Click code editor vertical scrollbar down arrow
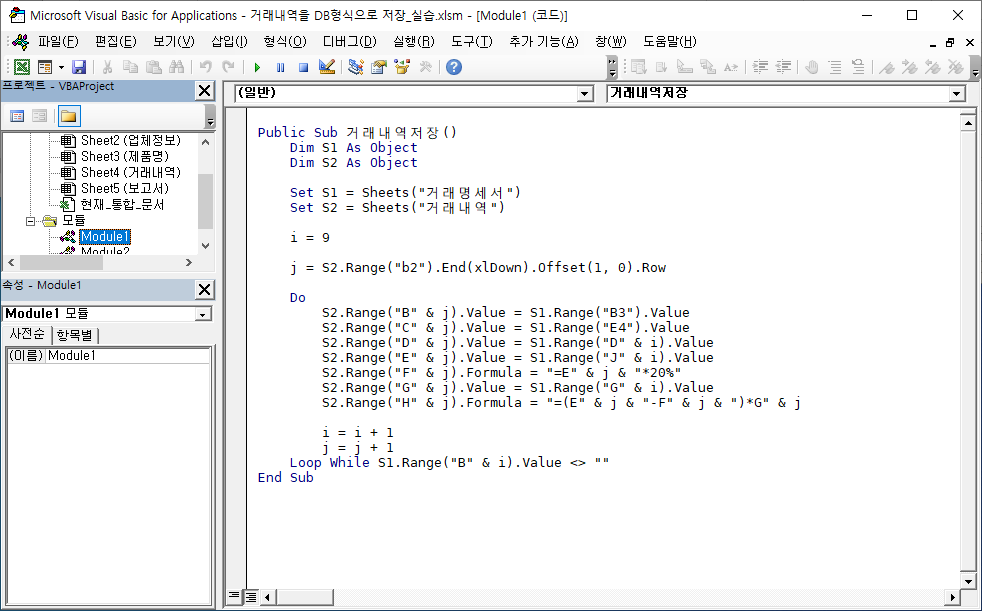The height and width of the screenshot is (611, 982). point(968,580)
